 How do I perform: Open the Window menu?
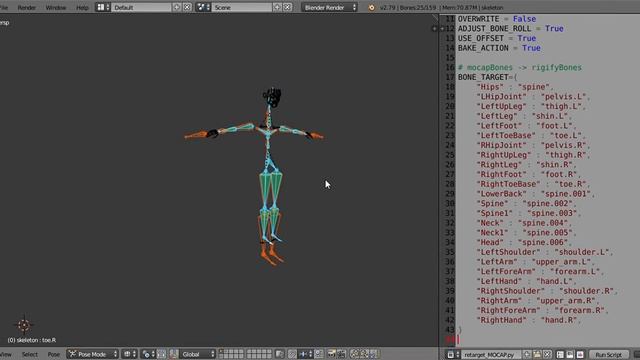pos(56,7)
